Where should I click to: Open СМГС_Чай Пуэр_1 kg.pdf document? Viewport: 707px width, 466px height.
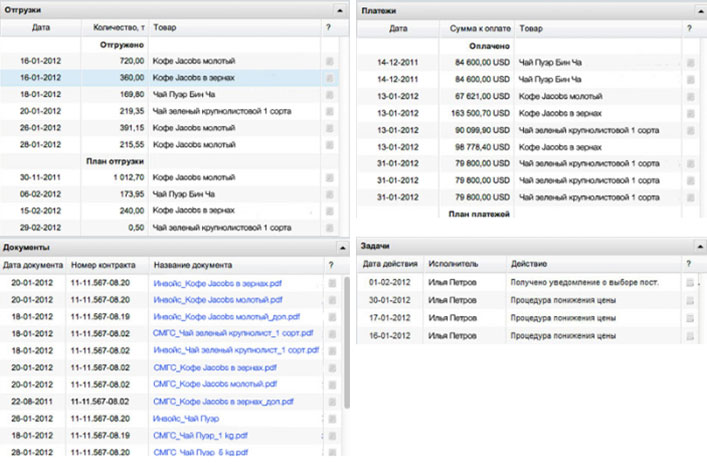(x=201, y=436)
